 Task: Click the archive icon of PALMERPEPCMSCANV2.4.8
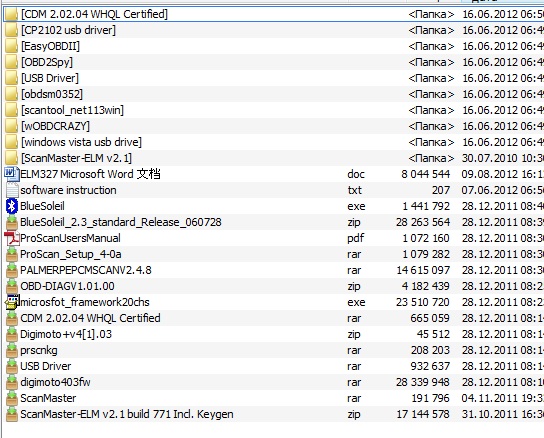[x=12, y=270]
